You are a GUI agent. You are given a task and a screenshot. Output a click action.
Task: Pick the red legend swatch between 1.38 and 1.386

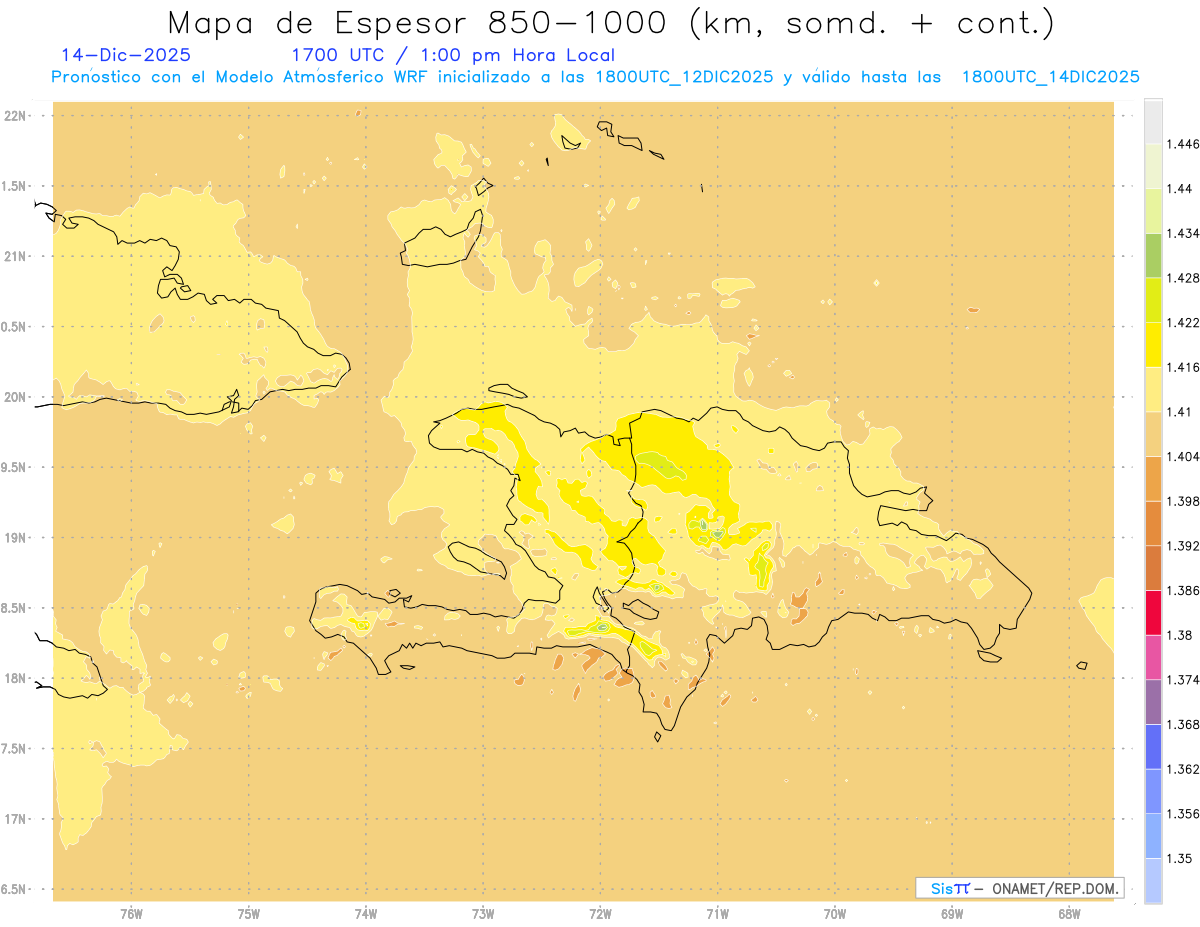point(1153,613)
